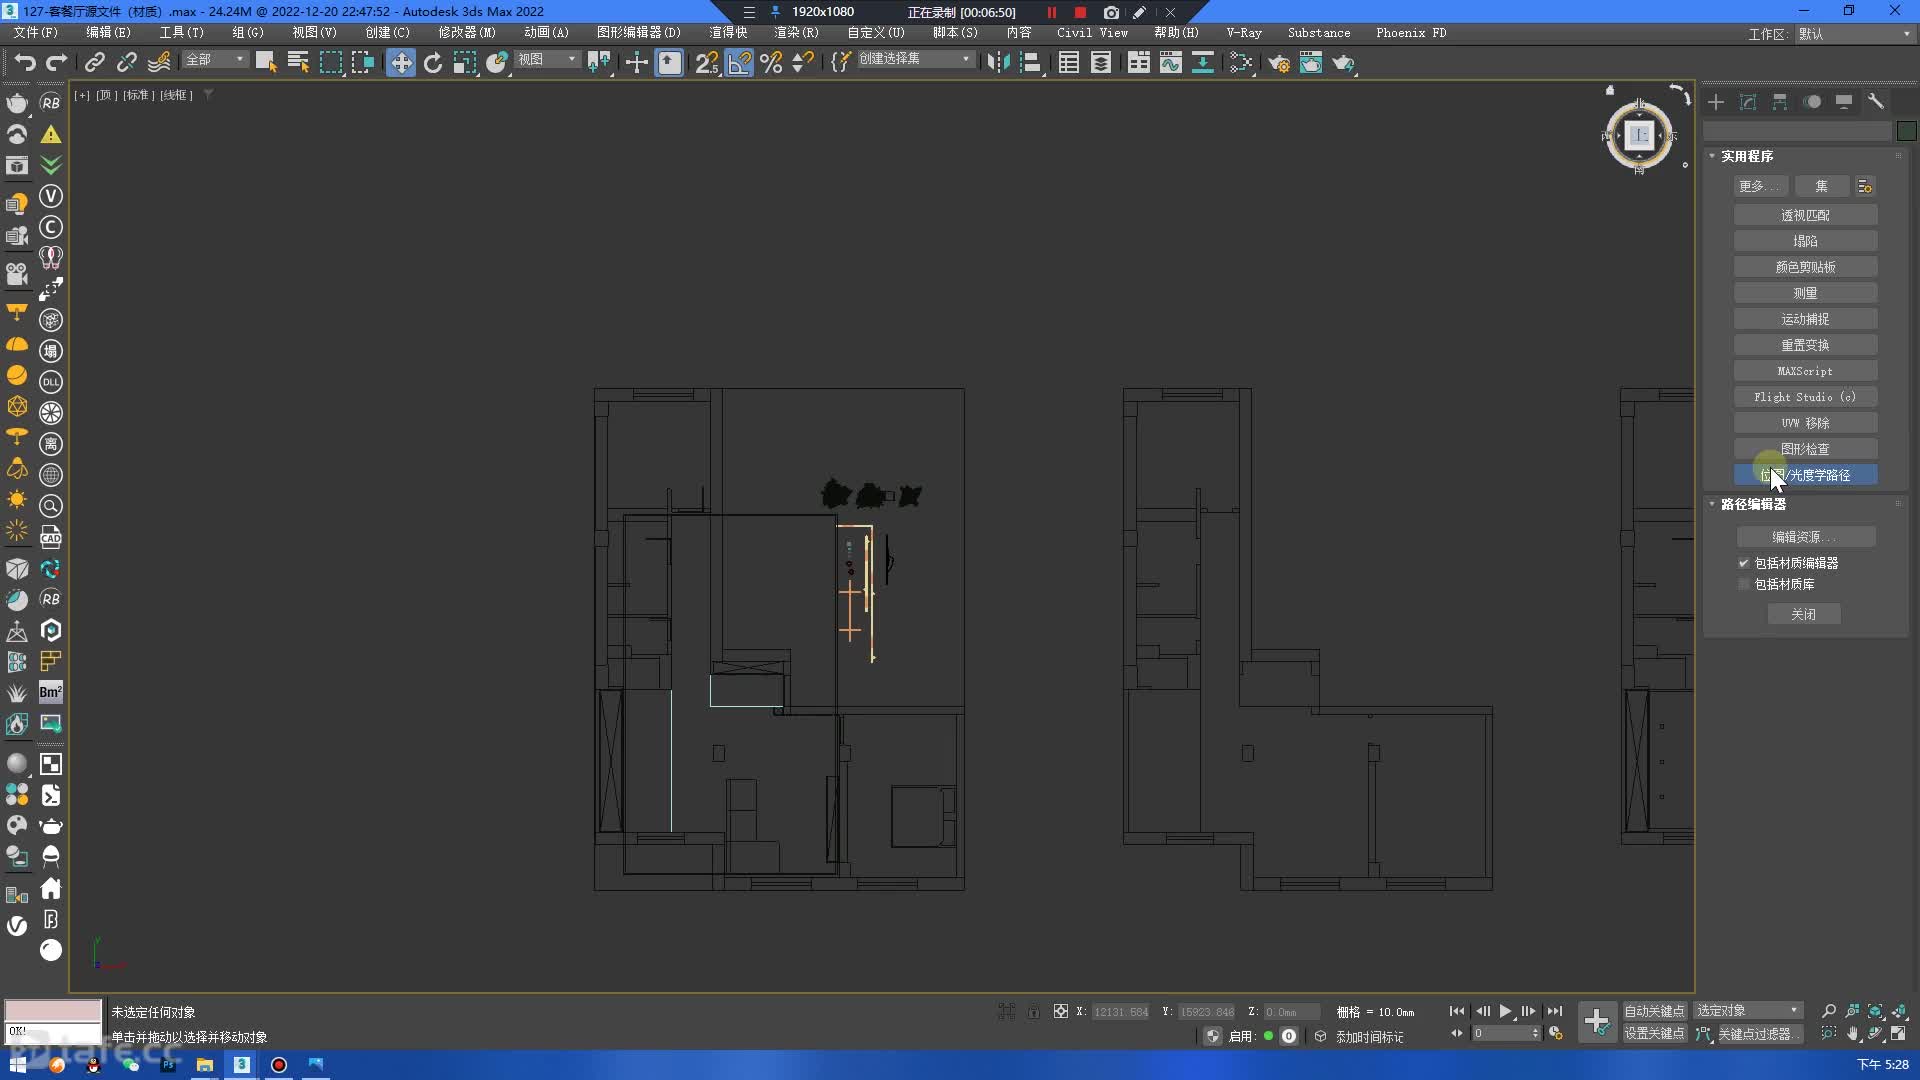Screen dimensions: 1920x1080
Task: Open the Layer Explorer icon
Action: pyautogui.click(x=1101, y=63)
